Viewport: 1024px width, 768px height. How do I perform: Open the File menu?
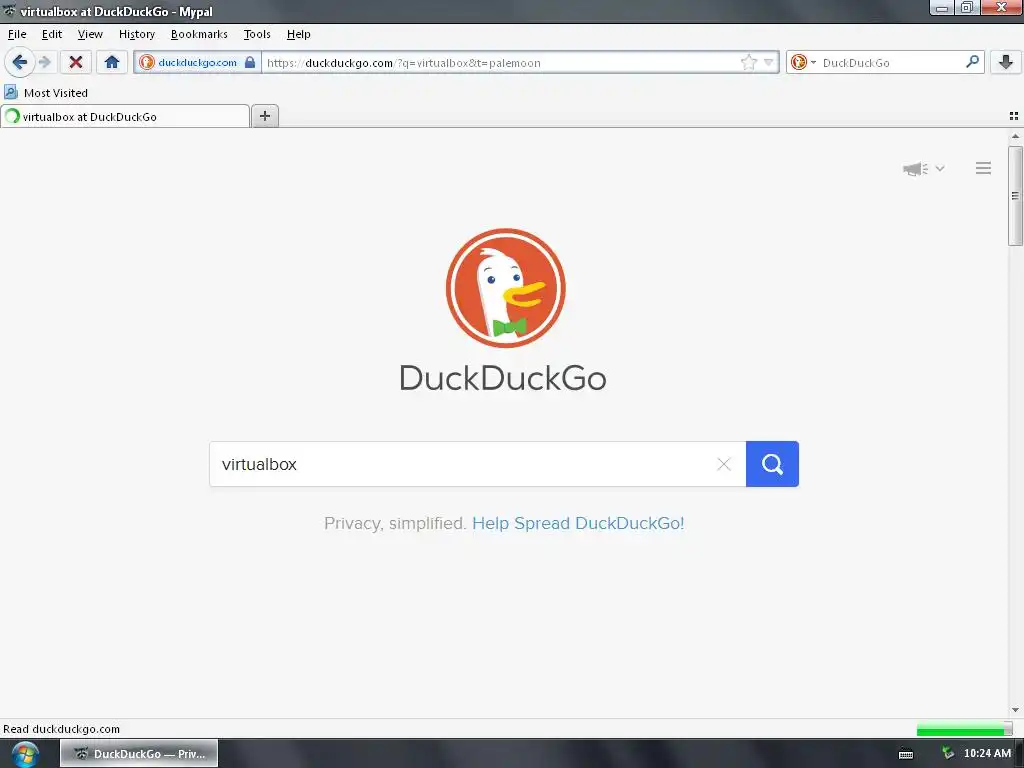pos(17,34)
